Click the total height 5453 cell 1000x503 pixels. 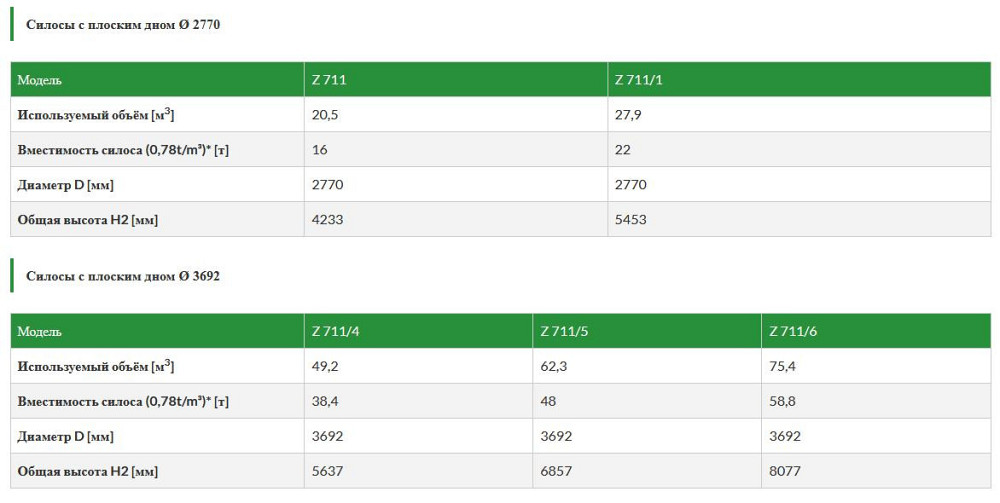630,219
